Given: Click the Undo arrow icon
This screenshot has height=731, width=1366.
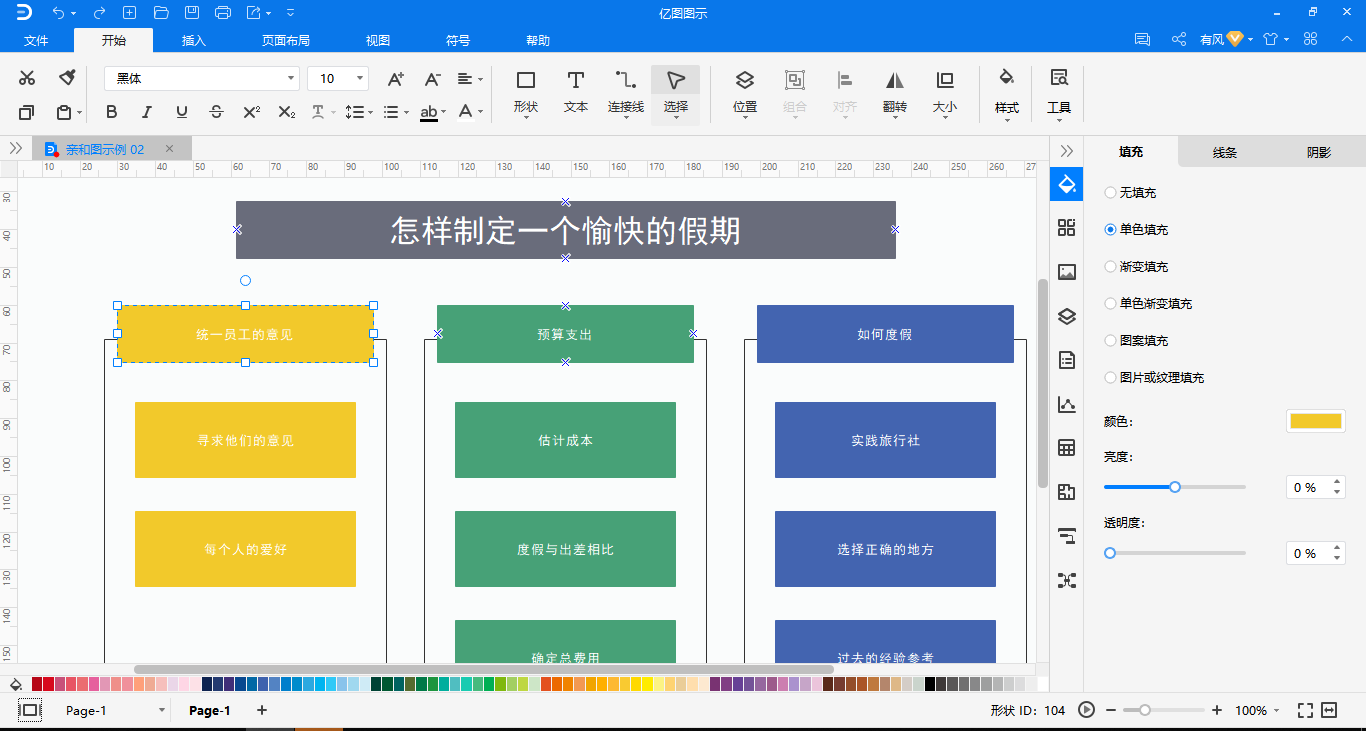Looking at the screenshot, I should coord(58,12).
